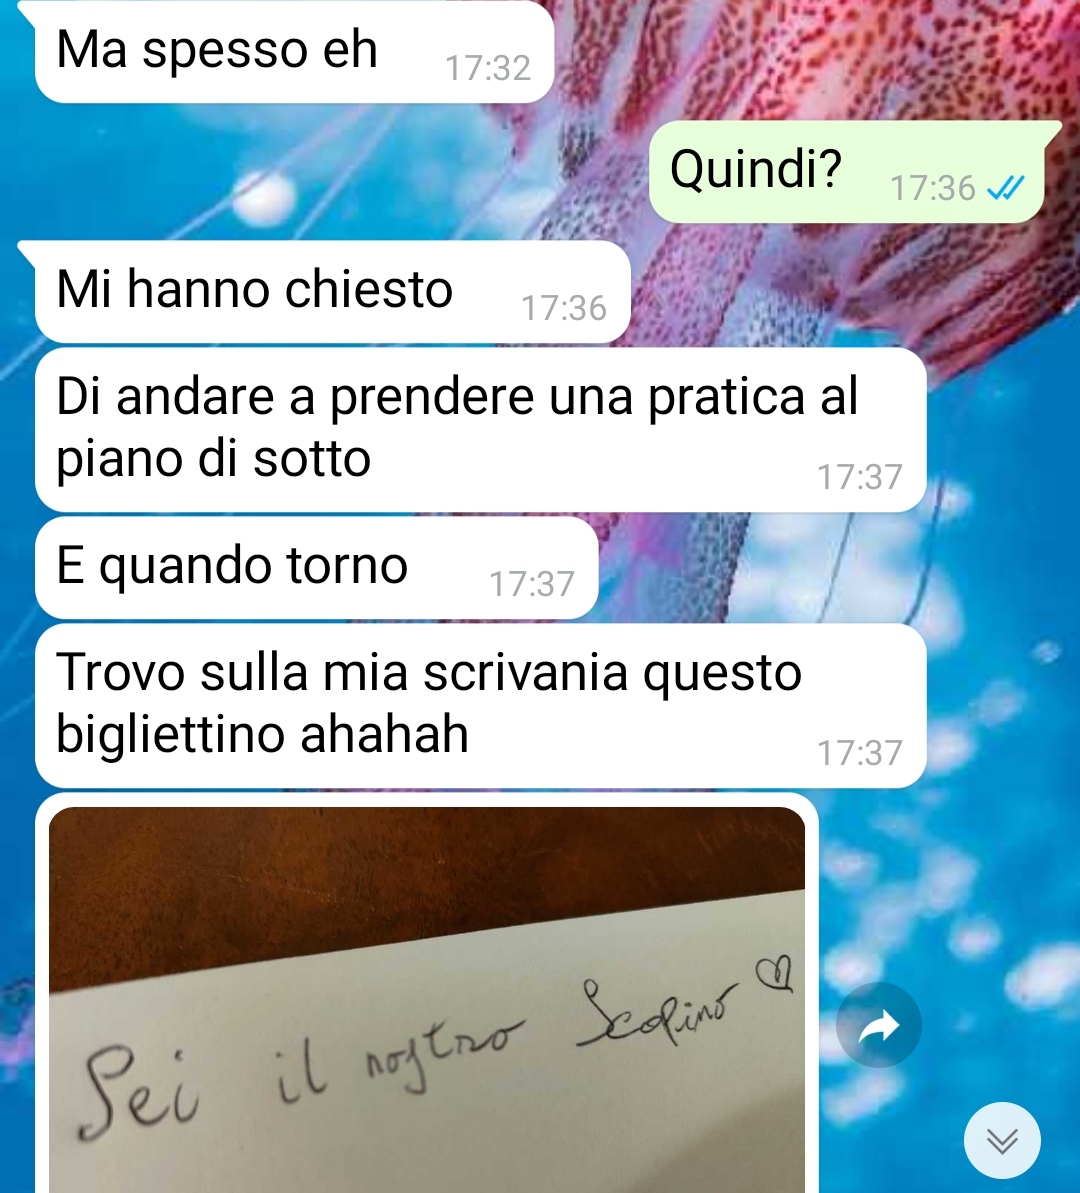Tap the heart drawing on the note photo
Viewport: 1080px width, 1193px height.
click(x=774, y=975)
